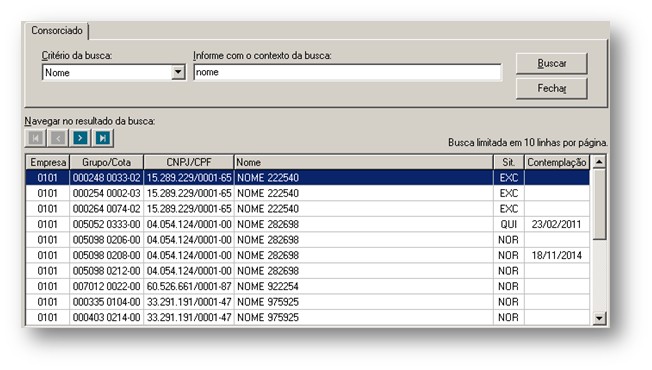Select row with Grupo/Cota 000335 0104-00
Image resolution: width=652 pixels, height=370 pixels.
(308, 302)
